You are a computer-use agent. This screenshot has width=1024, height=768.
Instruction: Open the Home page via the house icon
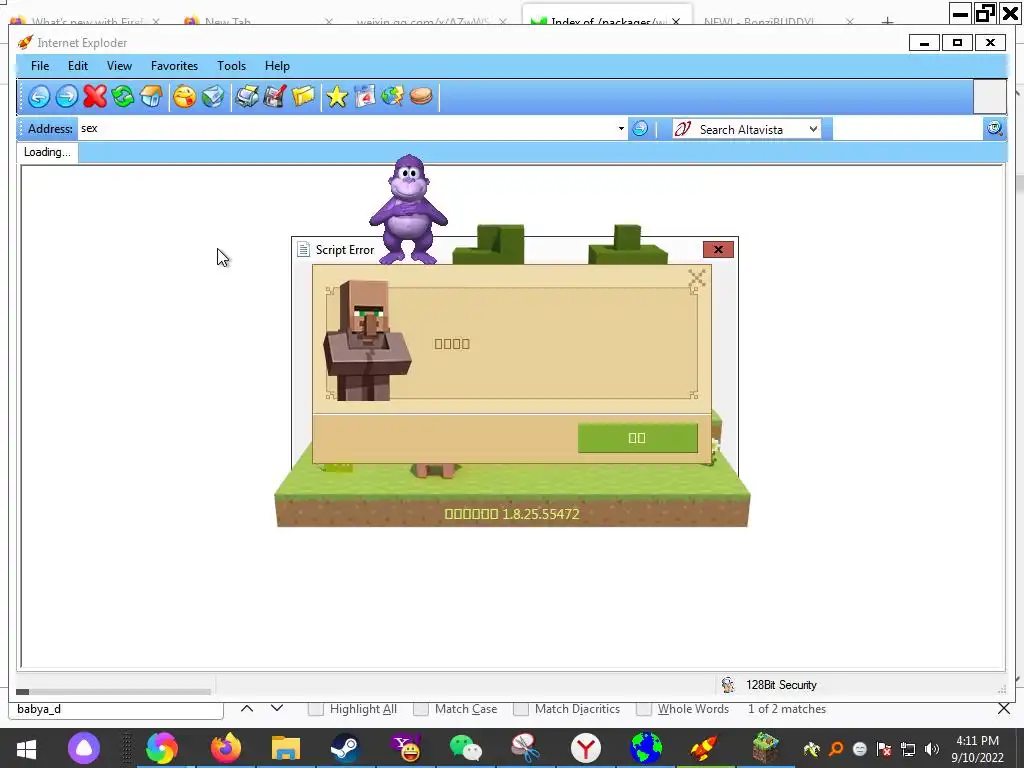(151, 97)
